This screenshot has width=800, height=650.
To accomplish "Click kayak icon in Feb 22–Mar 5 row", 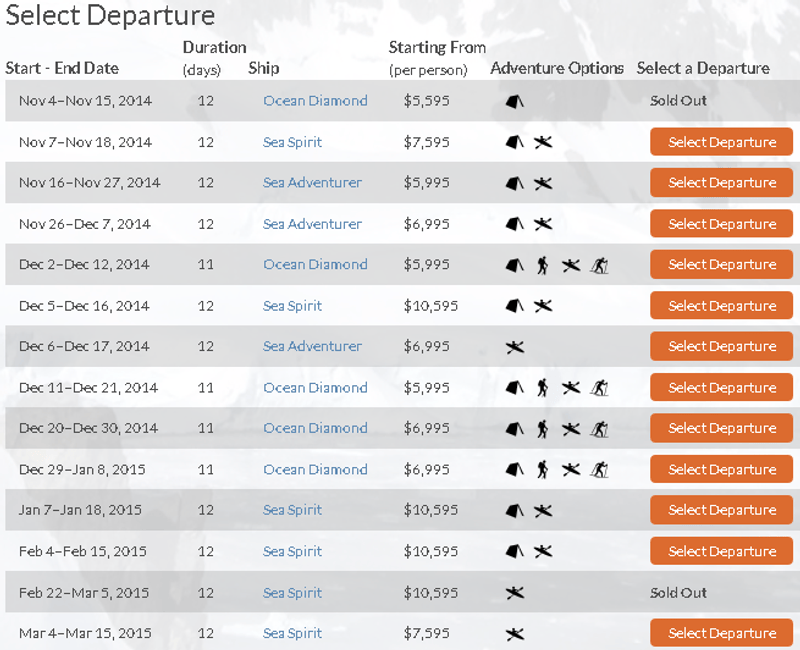I will click(x=514, y=593).
